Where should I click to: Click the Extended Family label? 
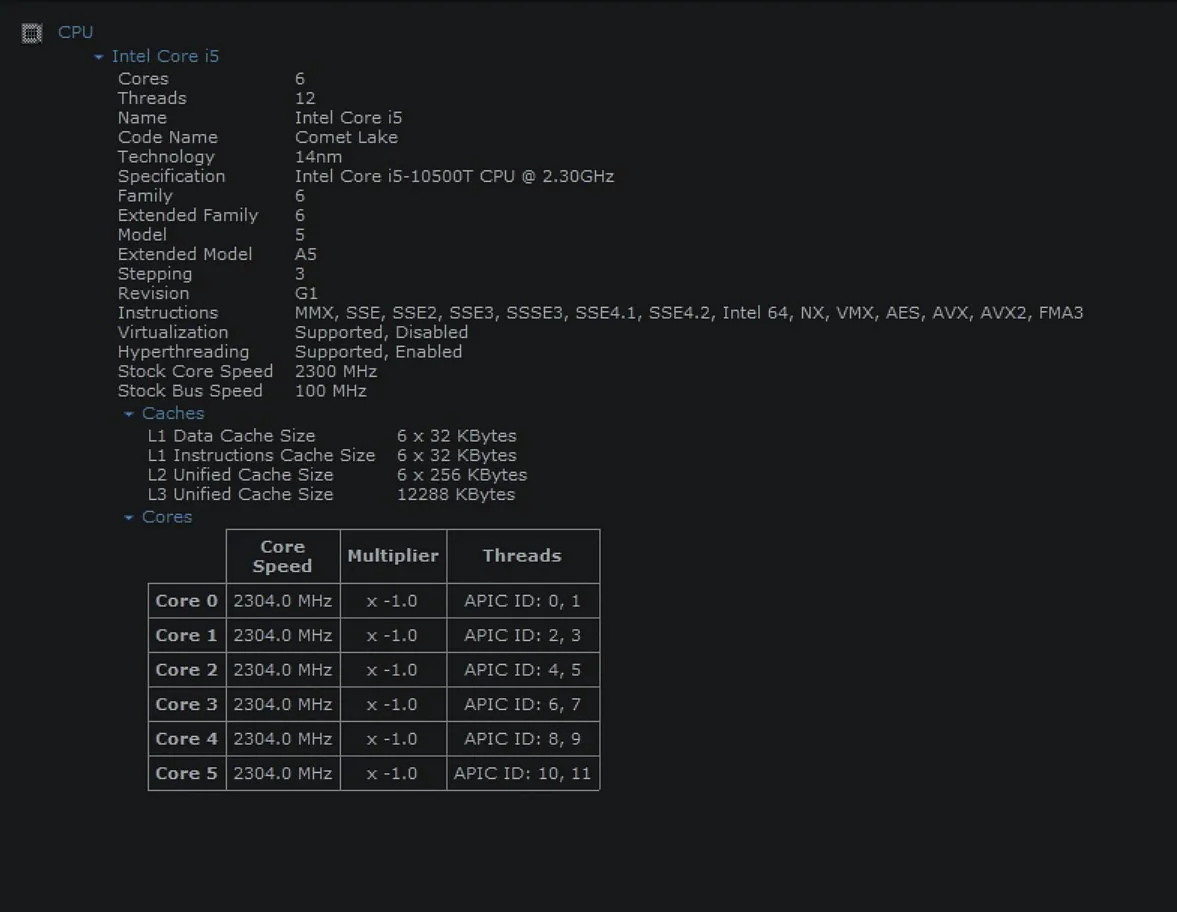point(188,215)
